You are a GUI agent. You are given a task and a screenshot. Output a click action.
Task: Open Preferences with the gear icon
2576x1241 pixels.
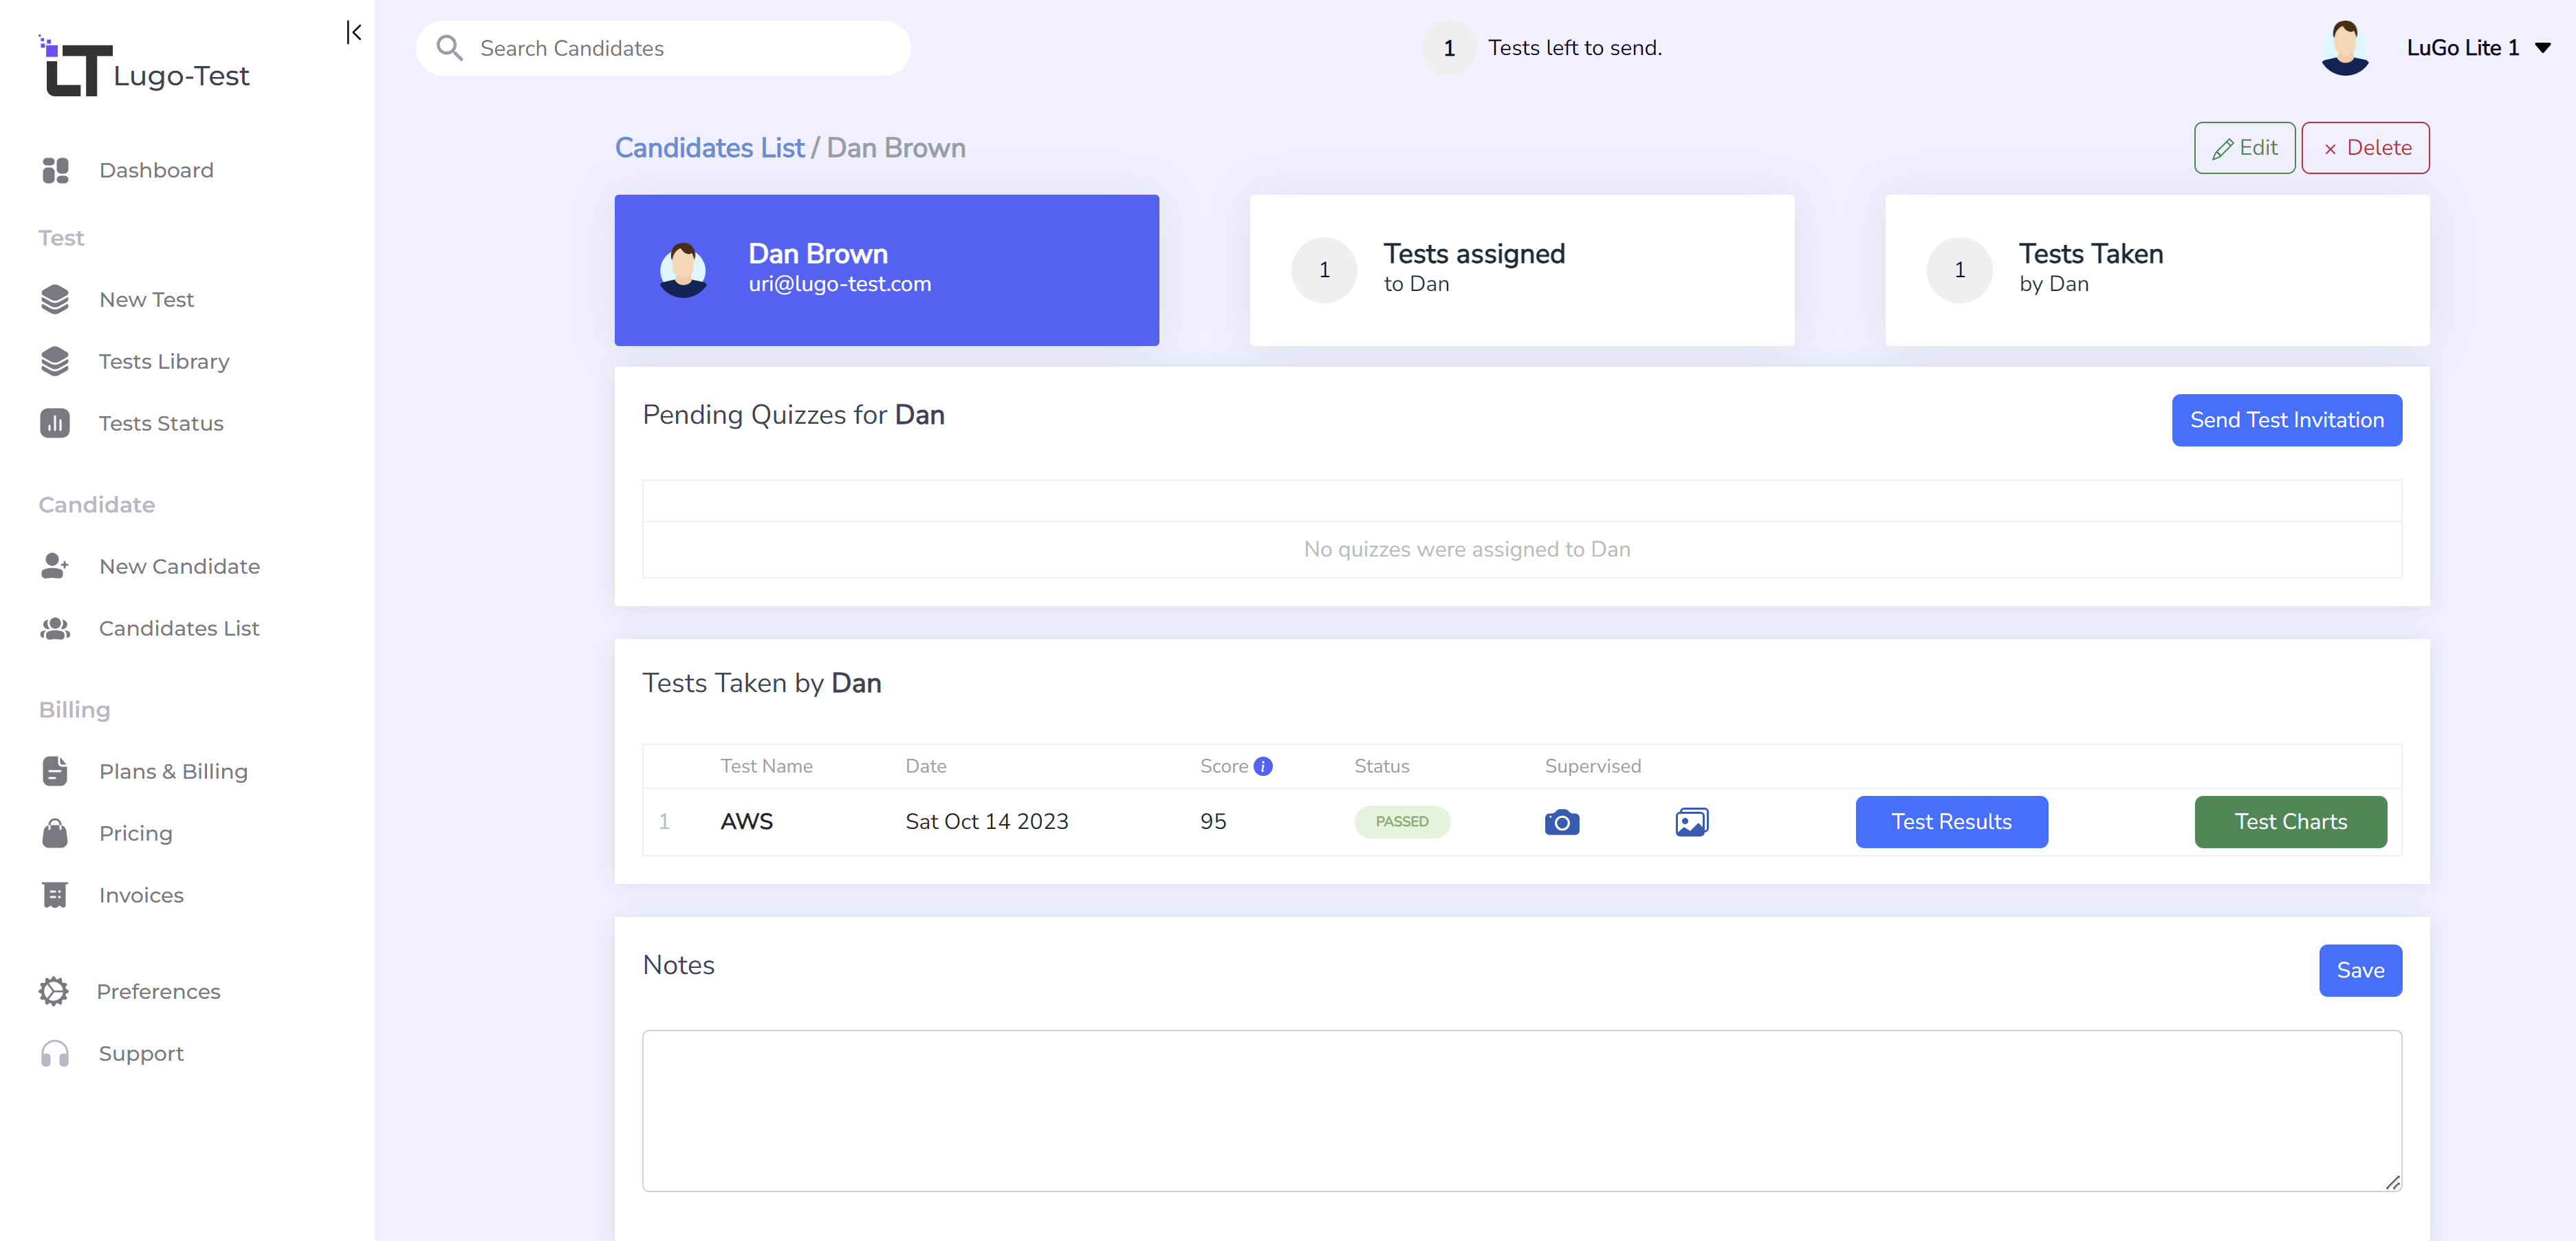pyautogui.click(x=55, y=991)
